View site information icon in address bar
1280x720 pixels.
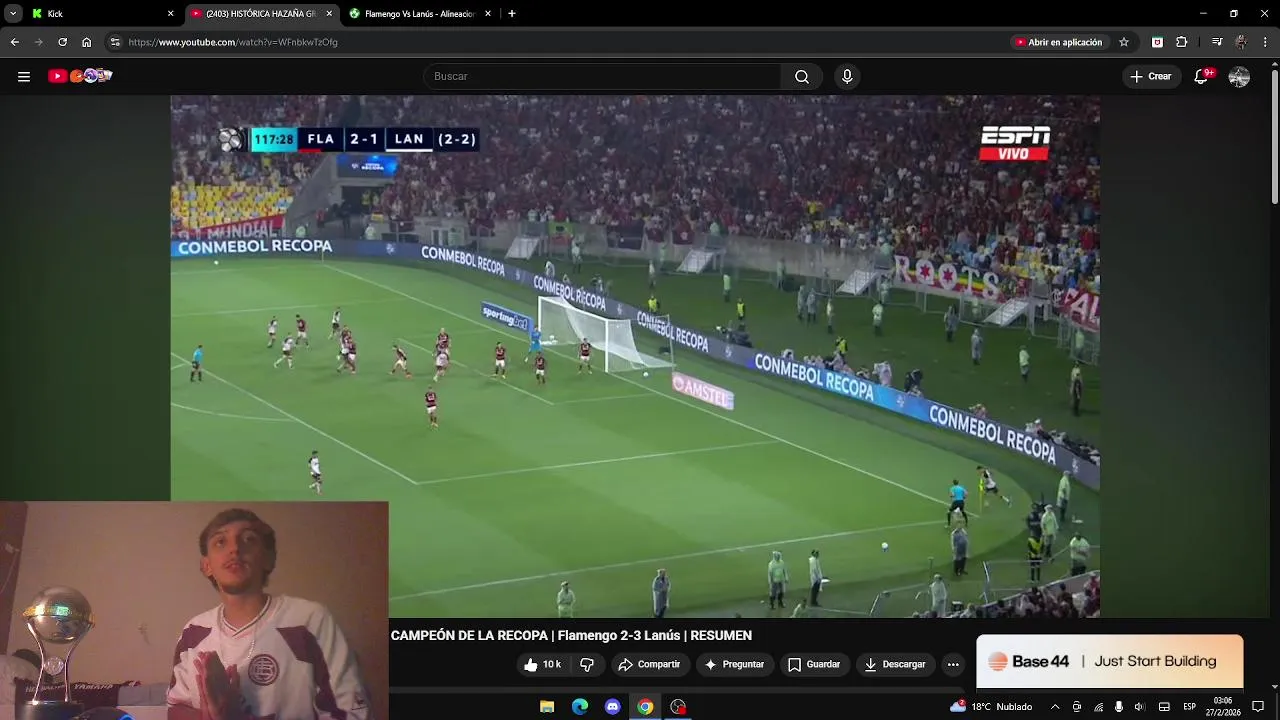[115, 42]
